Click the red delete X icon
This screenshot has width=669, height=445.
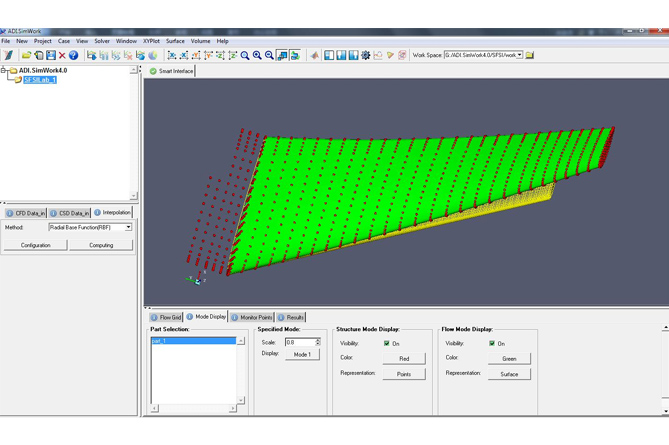pos(62,56)
